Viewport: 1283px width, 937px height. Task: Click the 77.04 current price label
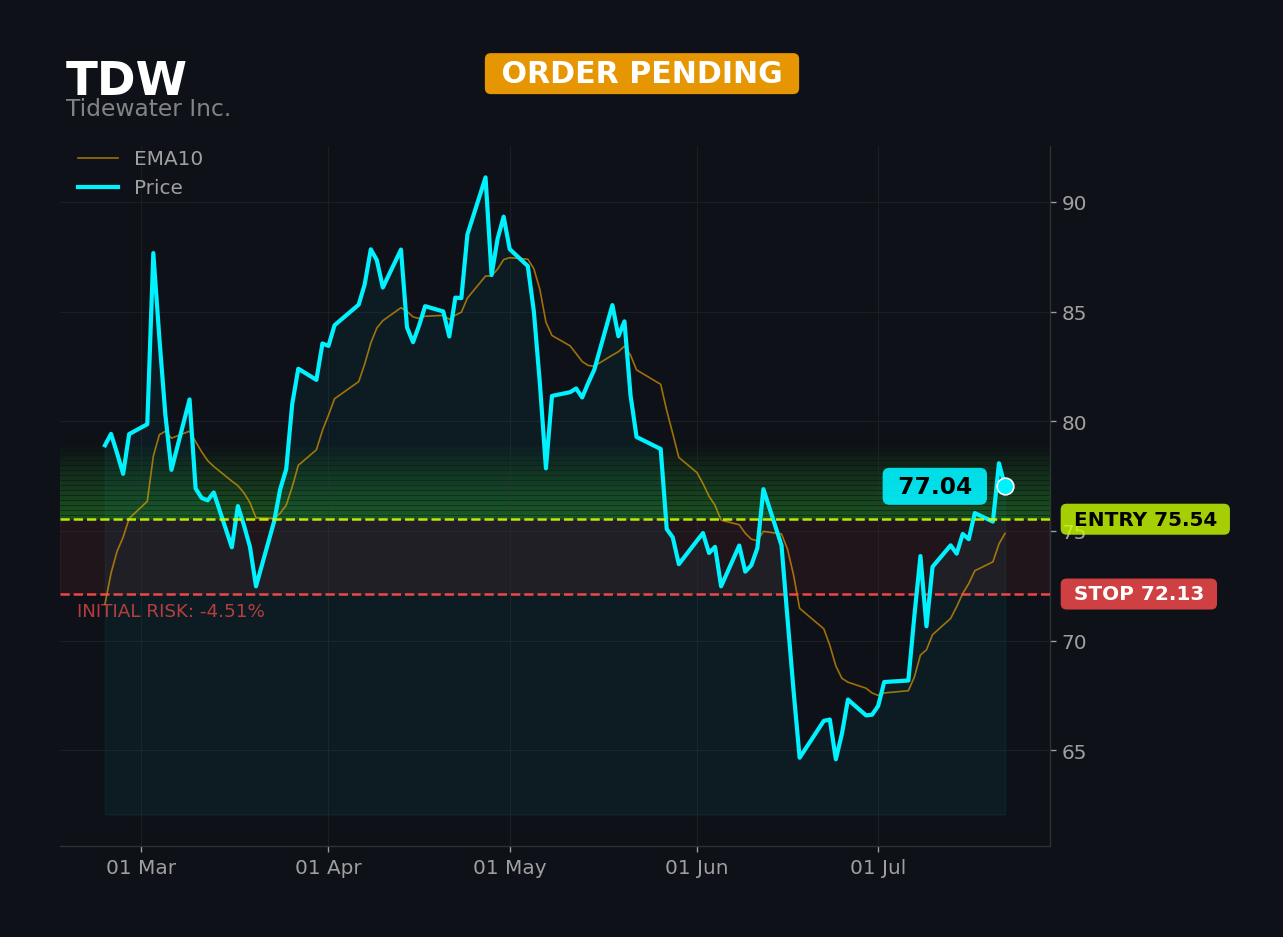click(x=934, y=487)
